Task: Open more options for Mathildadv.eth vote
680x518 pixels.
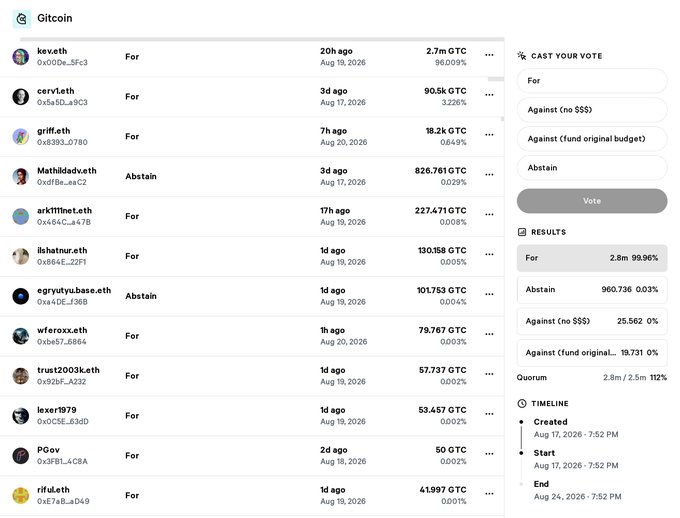Action: 490,175
